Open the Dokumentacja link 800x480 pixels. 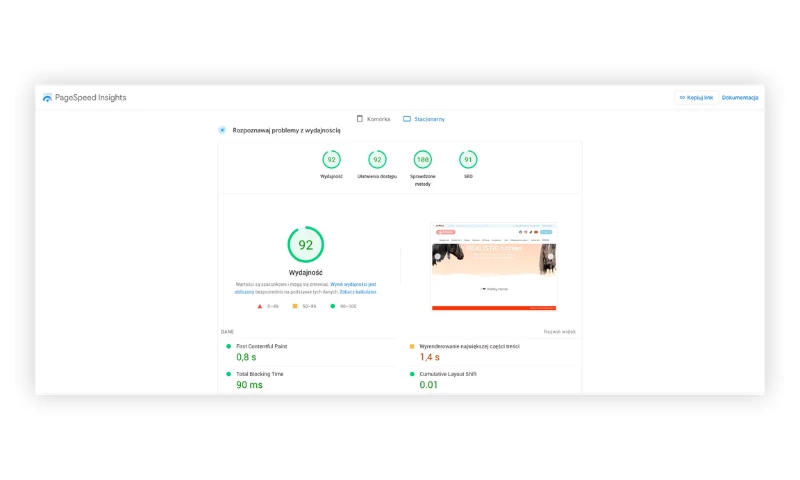tap(740, 98)
